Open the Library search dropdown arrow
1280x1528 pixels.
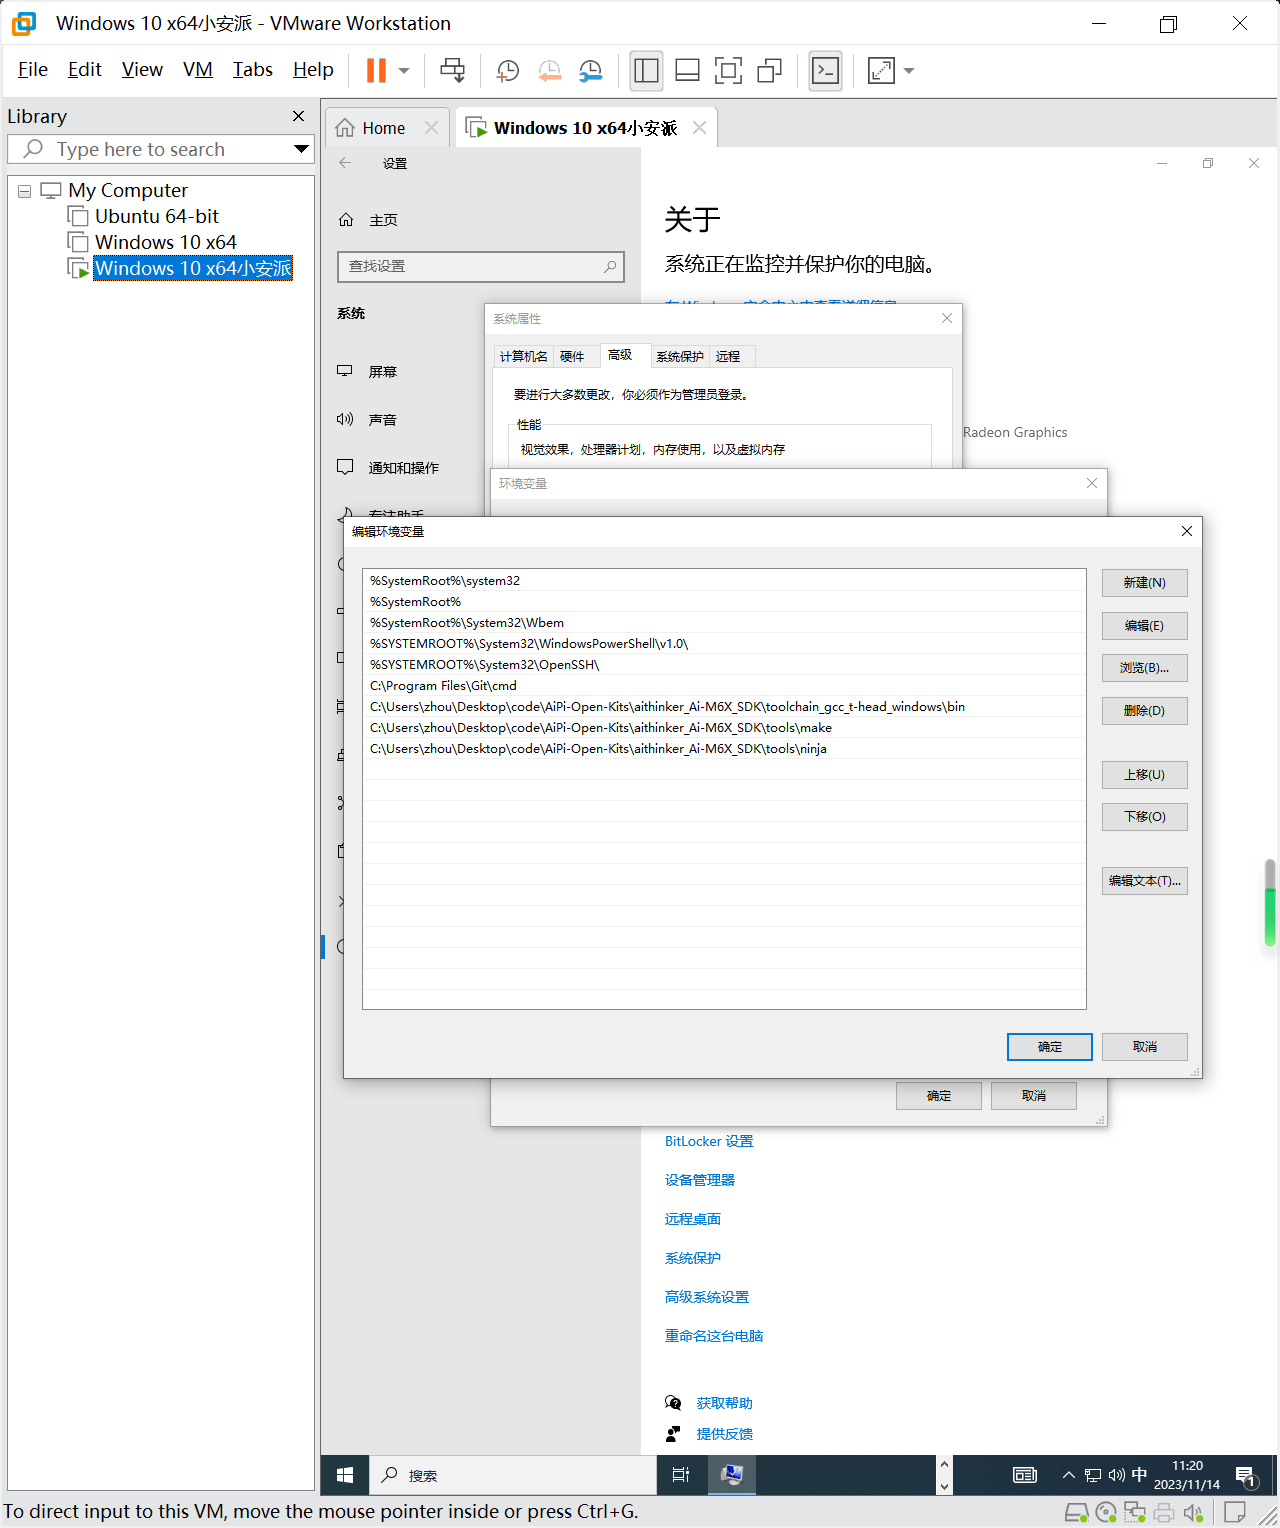[301, 149]
